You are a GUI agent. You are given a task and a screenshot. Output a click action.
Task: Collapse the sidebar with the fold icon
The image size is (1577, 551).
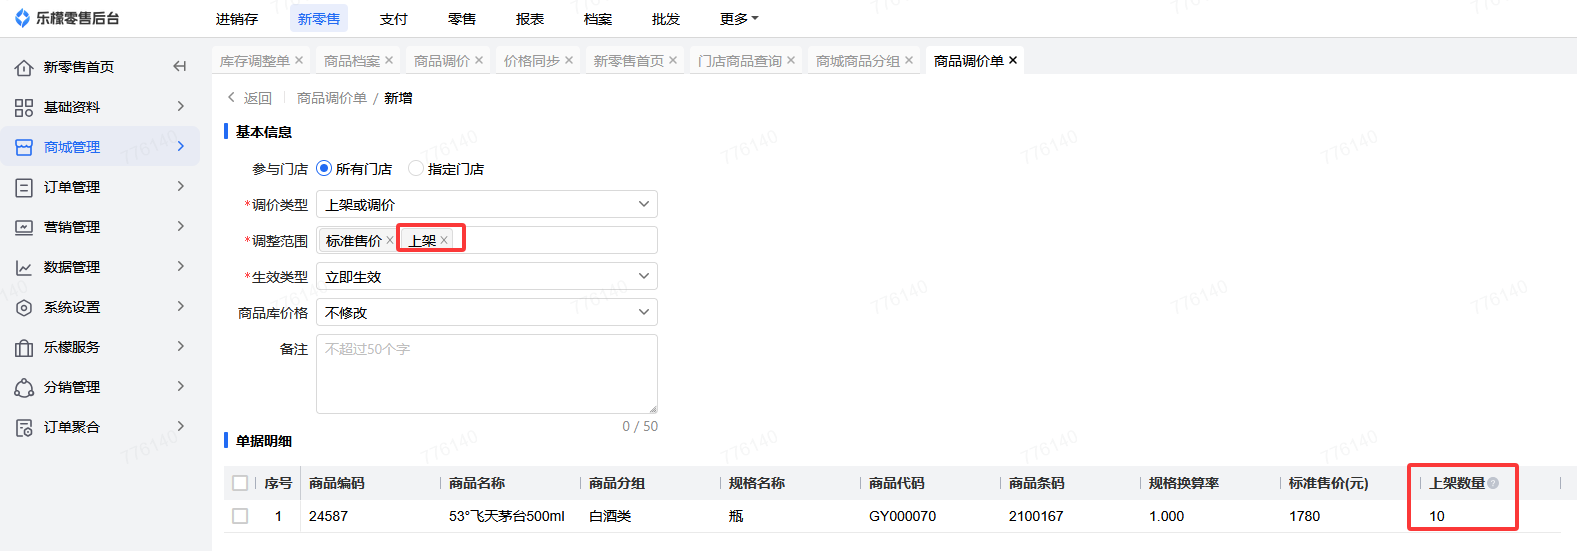180,66
